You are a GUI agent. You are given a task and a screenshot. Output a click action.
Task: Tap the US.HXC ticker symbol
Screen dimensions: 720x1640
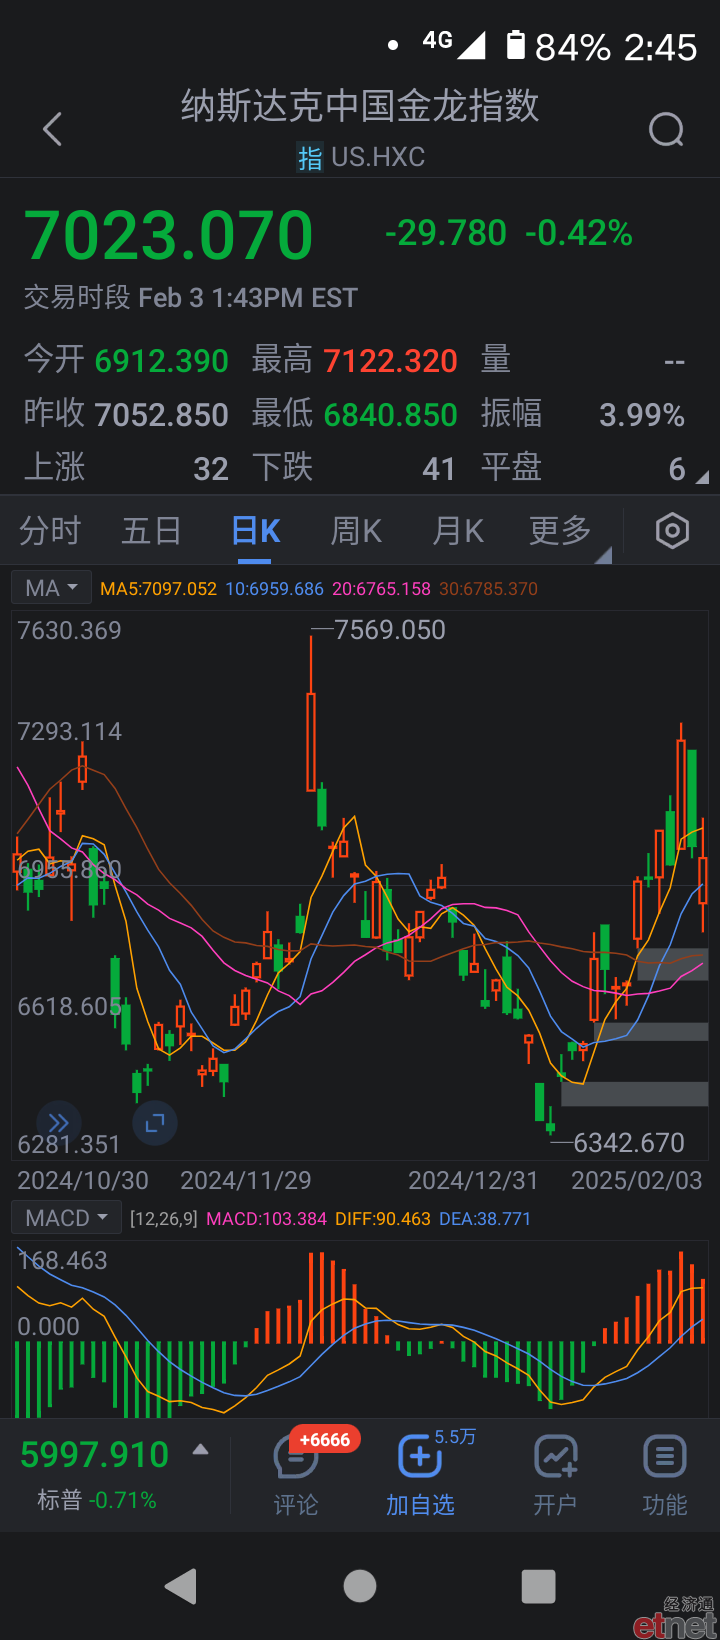pyautogui.click(x=378, y=157)
